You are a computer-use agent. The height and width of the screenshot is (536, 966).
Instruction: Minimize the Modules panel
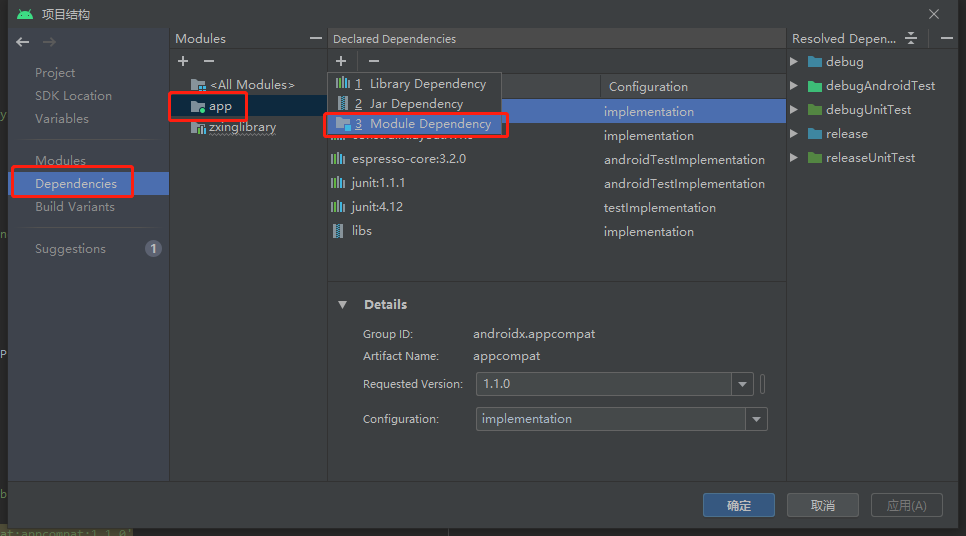point(315,38)
